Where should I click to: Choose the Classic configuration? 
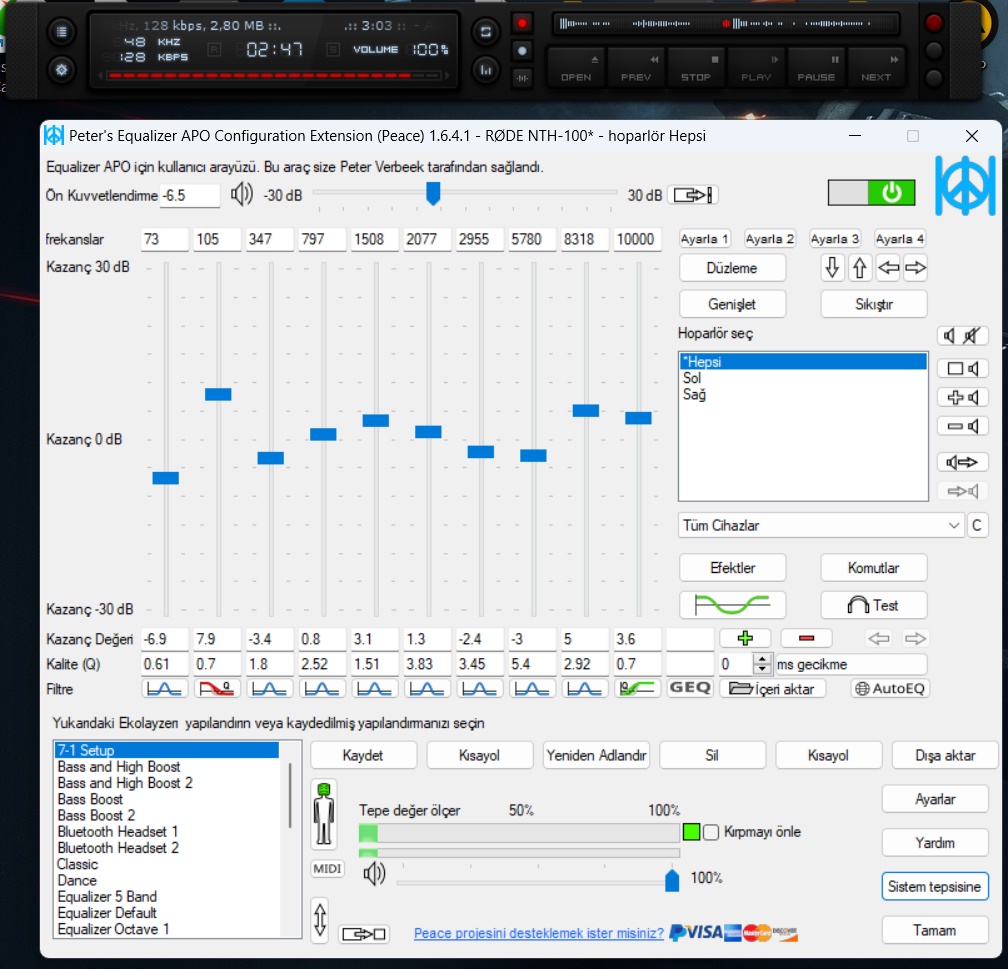click(x=167, y=864)
